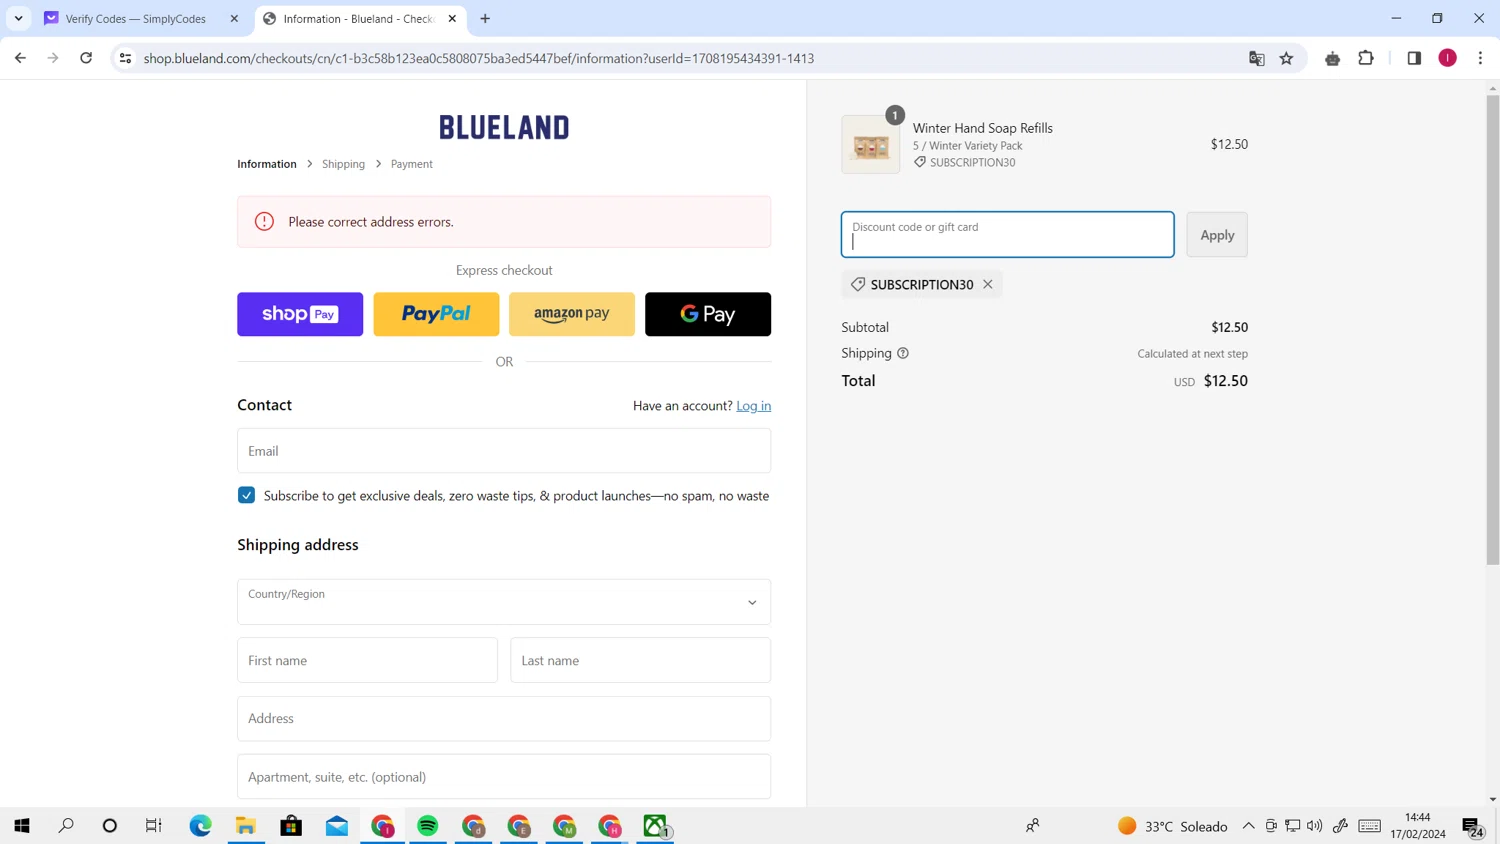The height and width of the screenshot is (844, 1500).
Task: Open the clock and date showing 14:44
Action: (x=1418, y=826)
